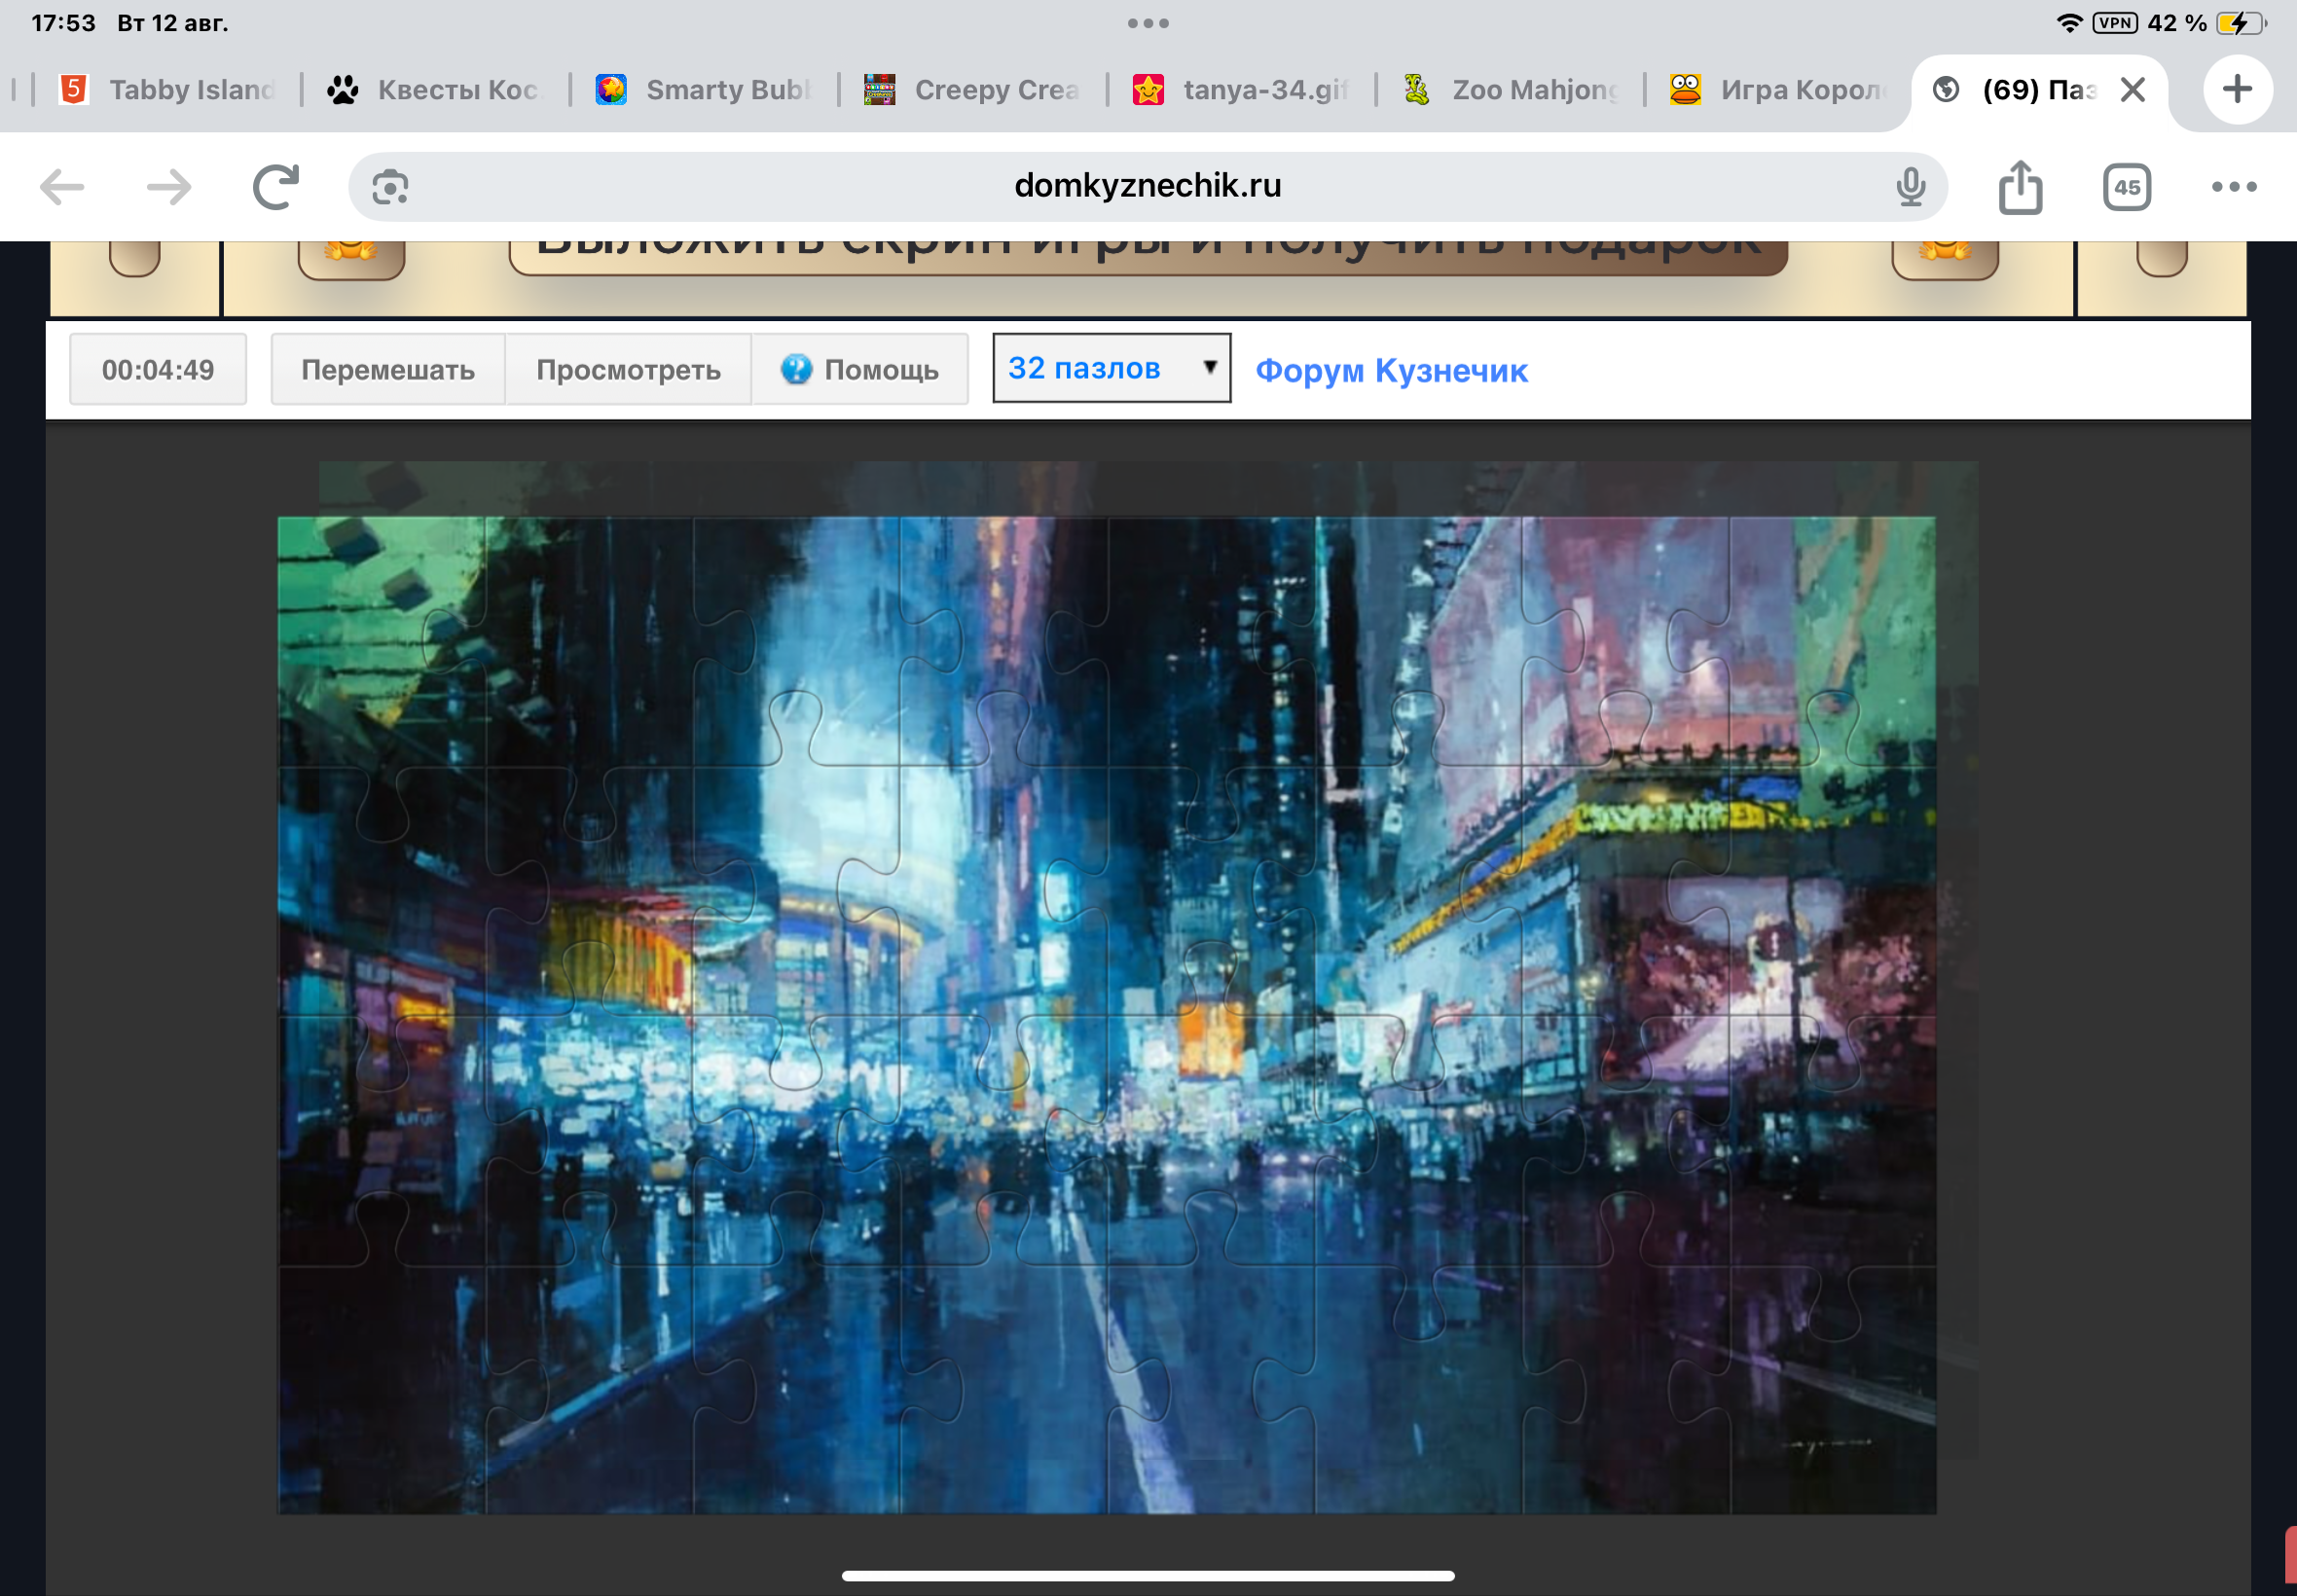This screenshot has height=1596, width=2297.
Task: Tap the 17:53 clock in the status bar
Action: coord(63,23)
